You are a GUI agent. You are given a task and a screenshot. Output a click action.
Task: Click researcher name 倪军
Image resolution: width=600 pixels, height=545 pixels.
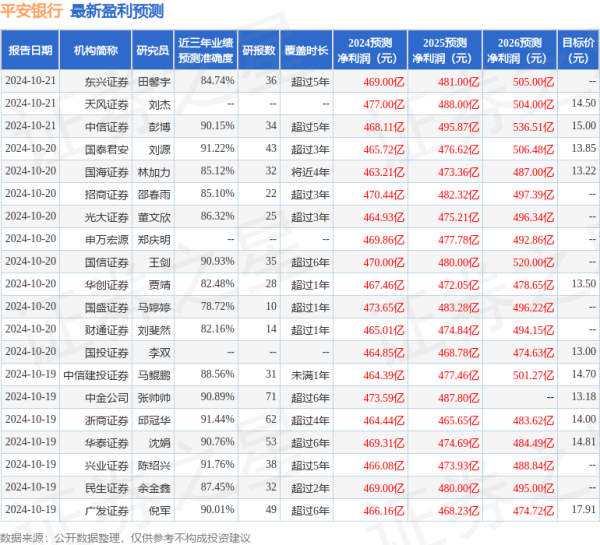tap(160, 511)
